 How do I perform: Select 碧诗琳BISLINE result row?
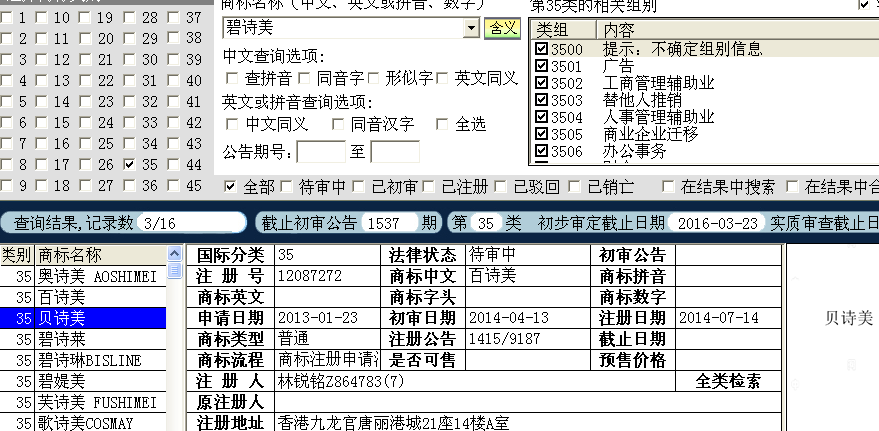point(83,360)
